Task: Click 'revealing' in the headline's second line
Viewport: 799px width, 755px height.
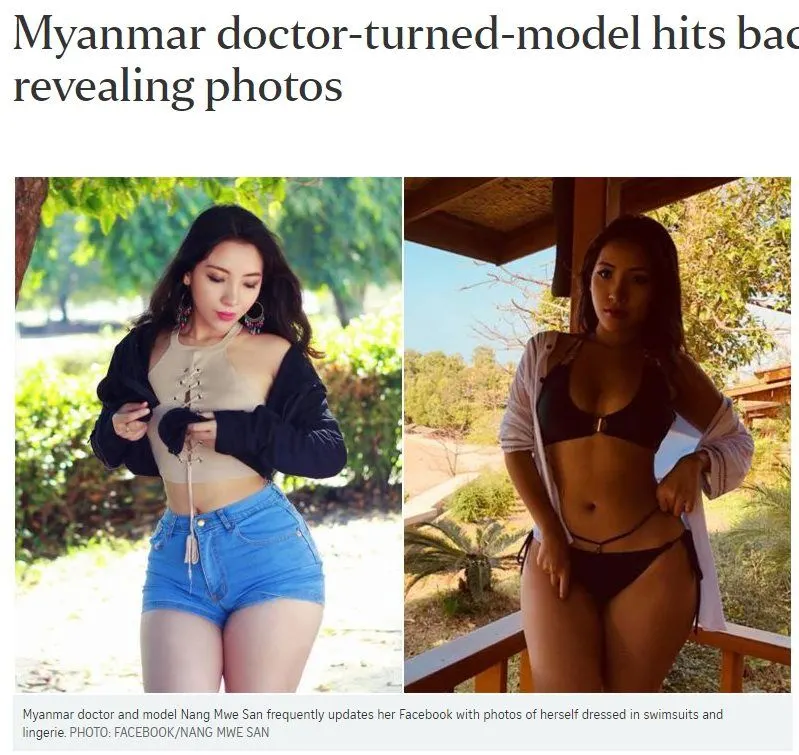Action: pyautogui.click(x=103, y=88)
